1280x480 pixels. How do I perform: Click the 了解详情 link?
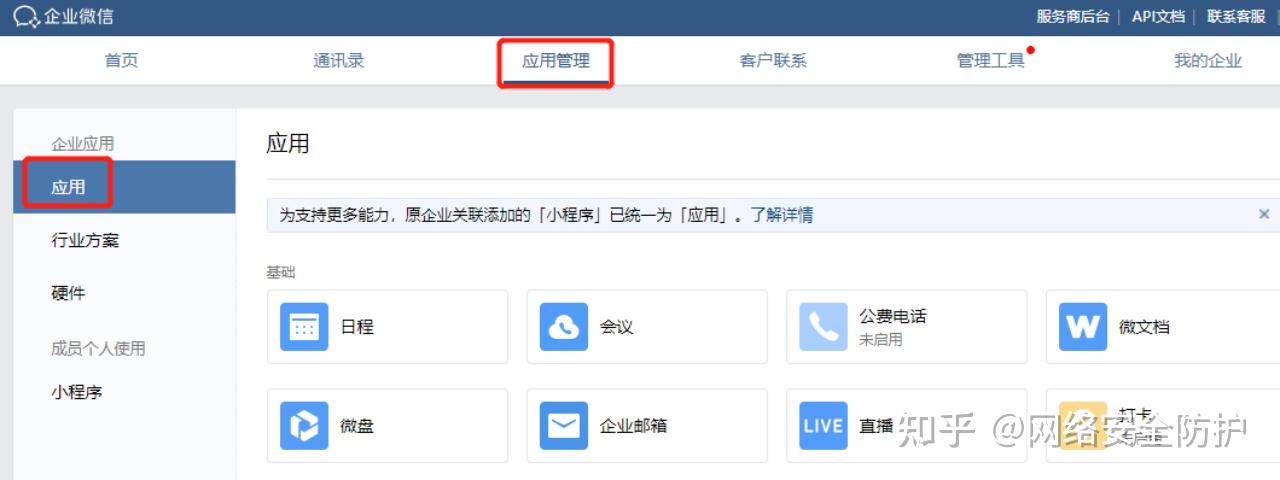click(x=782, y=215)
